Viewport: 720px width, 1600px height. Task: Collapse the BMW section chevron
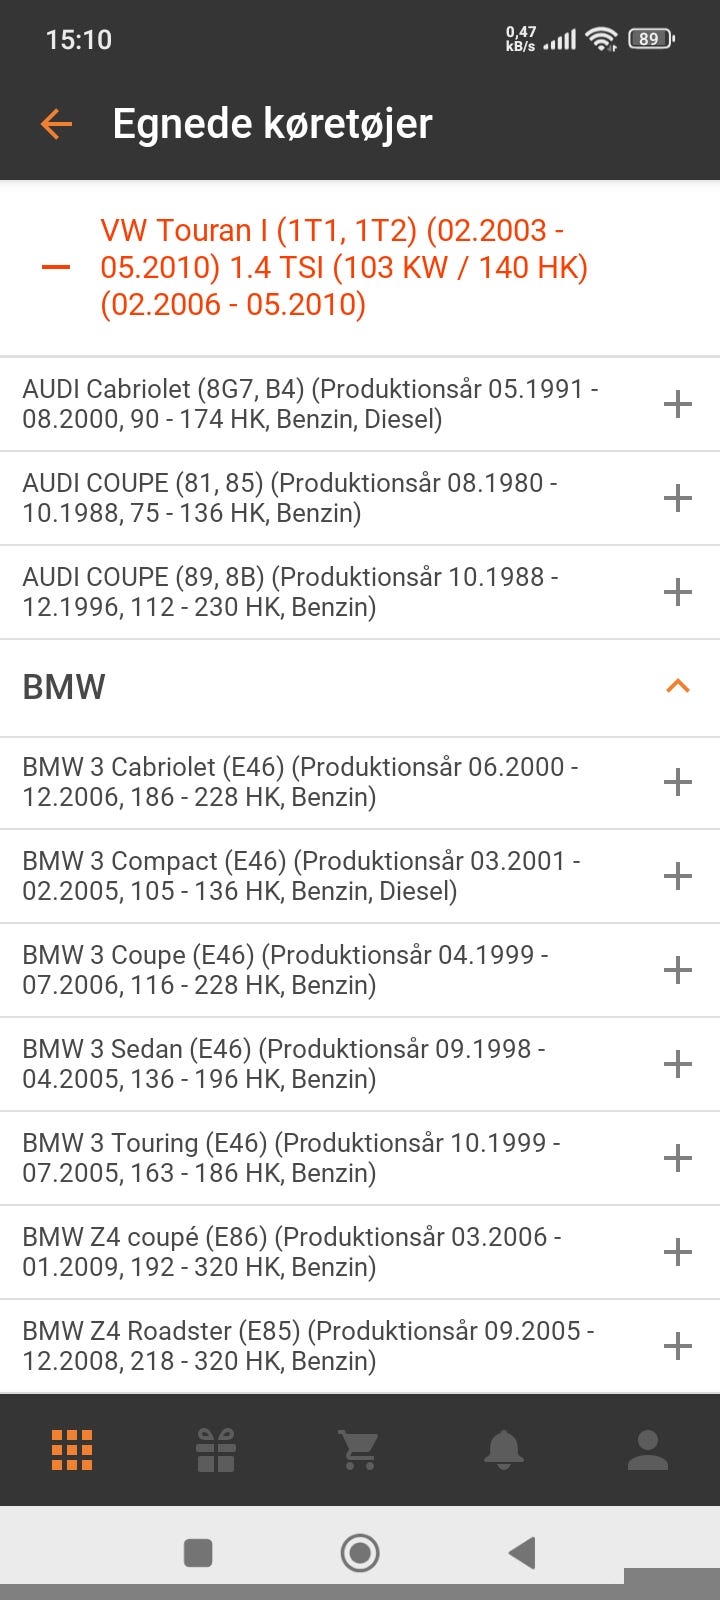coord(678,687)
